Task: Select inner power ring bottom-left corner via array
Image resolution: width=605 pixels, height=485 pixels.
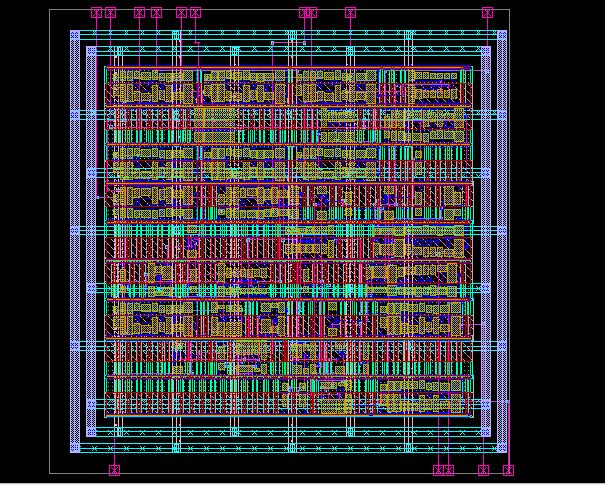Action: tap(91, 432)
